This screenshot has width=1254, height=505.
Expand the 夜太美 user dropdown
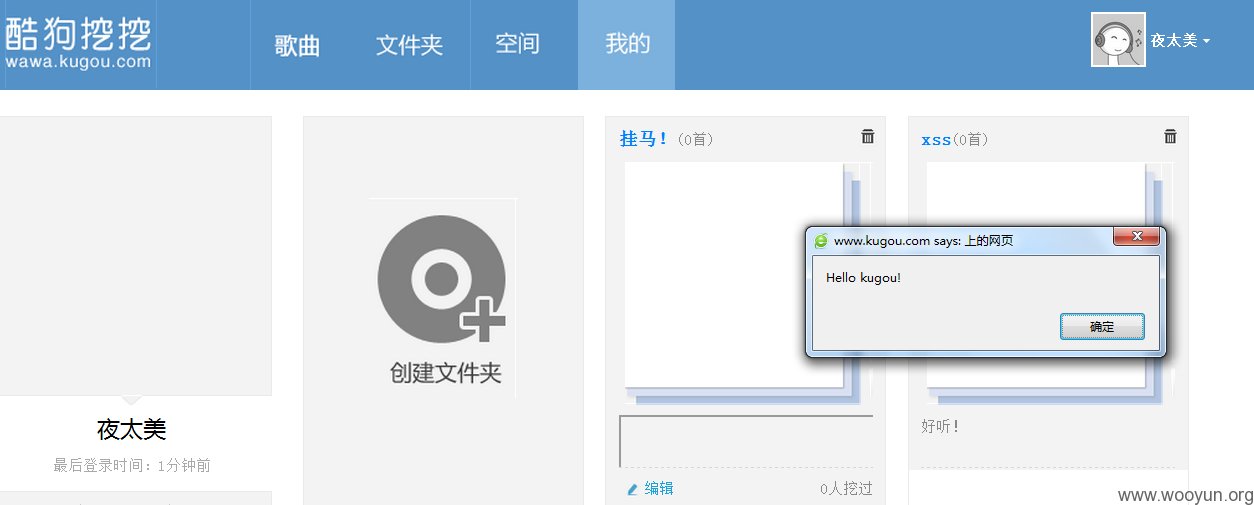point(1180,41)
